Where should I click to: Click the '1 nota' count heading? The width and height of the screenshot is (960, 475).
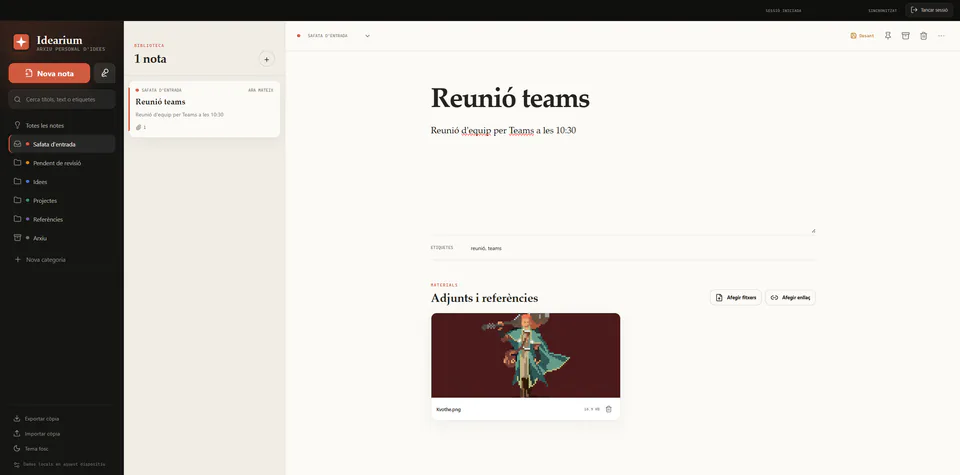(150, 59)
